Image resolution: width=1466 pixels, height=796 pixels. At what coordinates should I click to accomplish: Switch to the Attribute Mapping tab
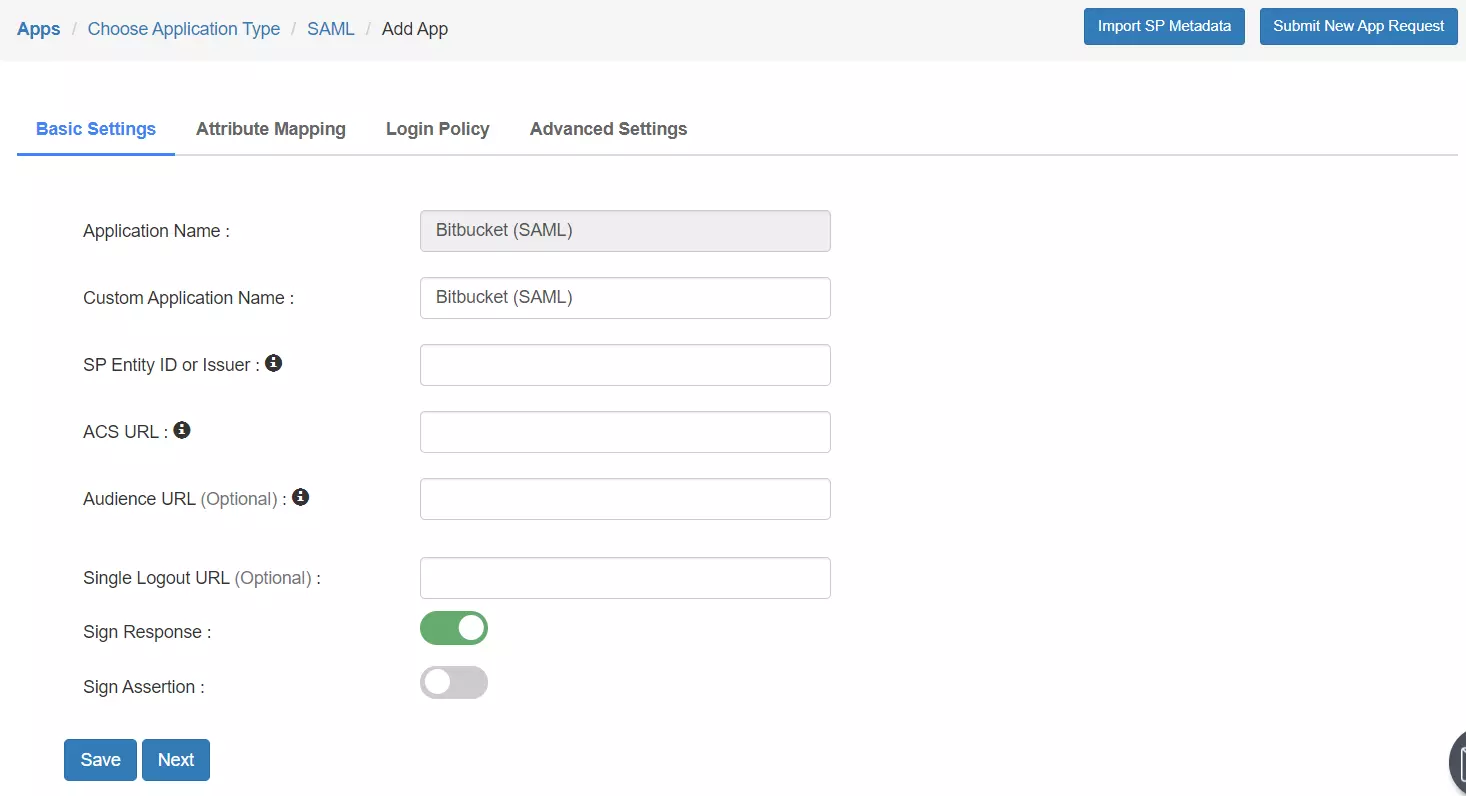point(270,129)
